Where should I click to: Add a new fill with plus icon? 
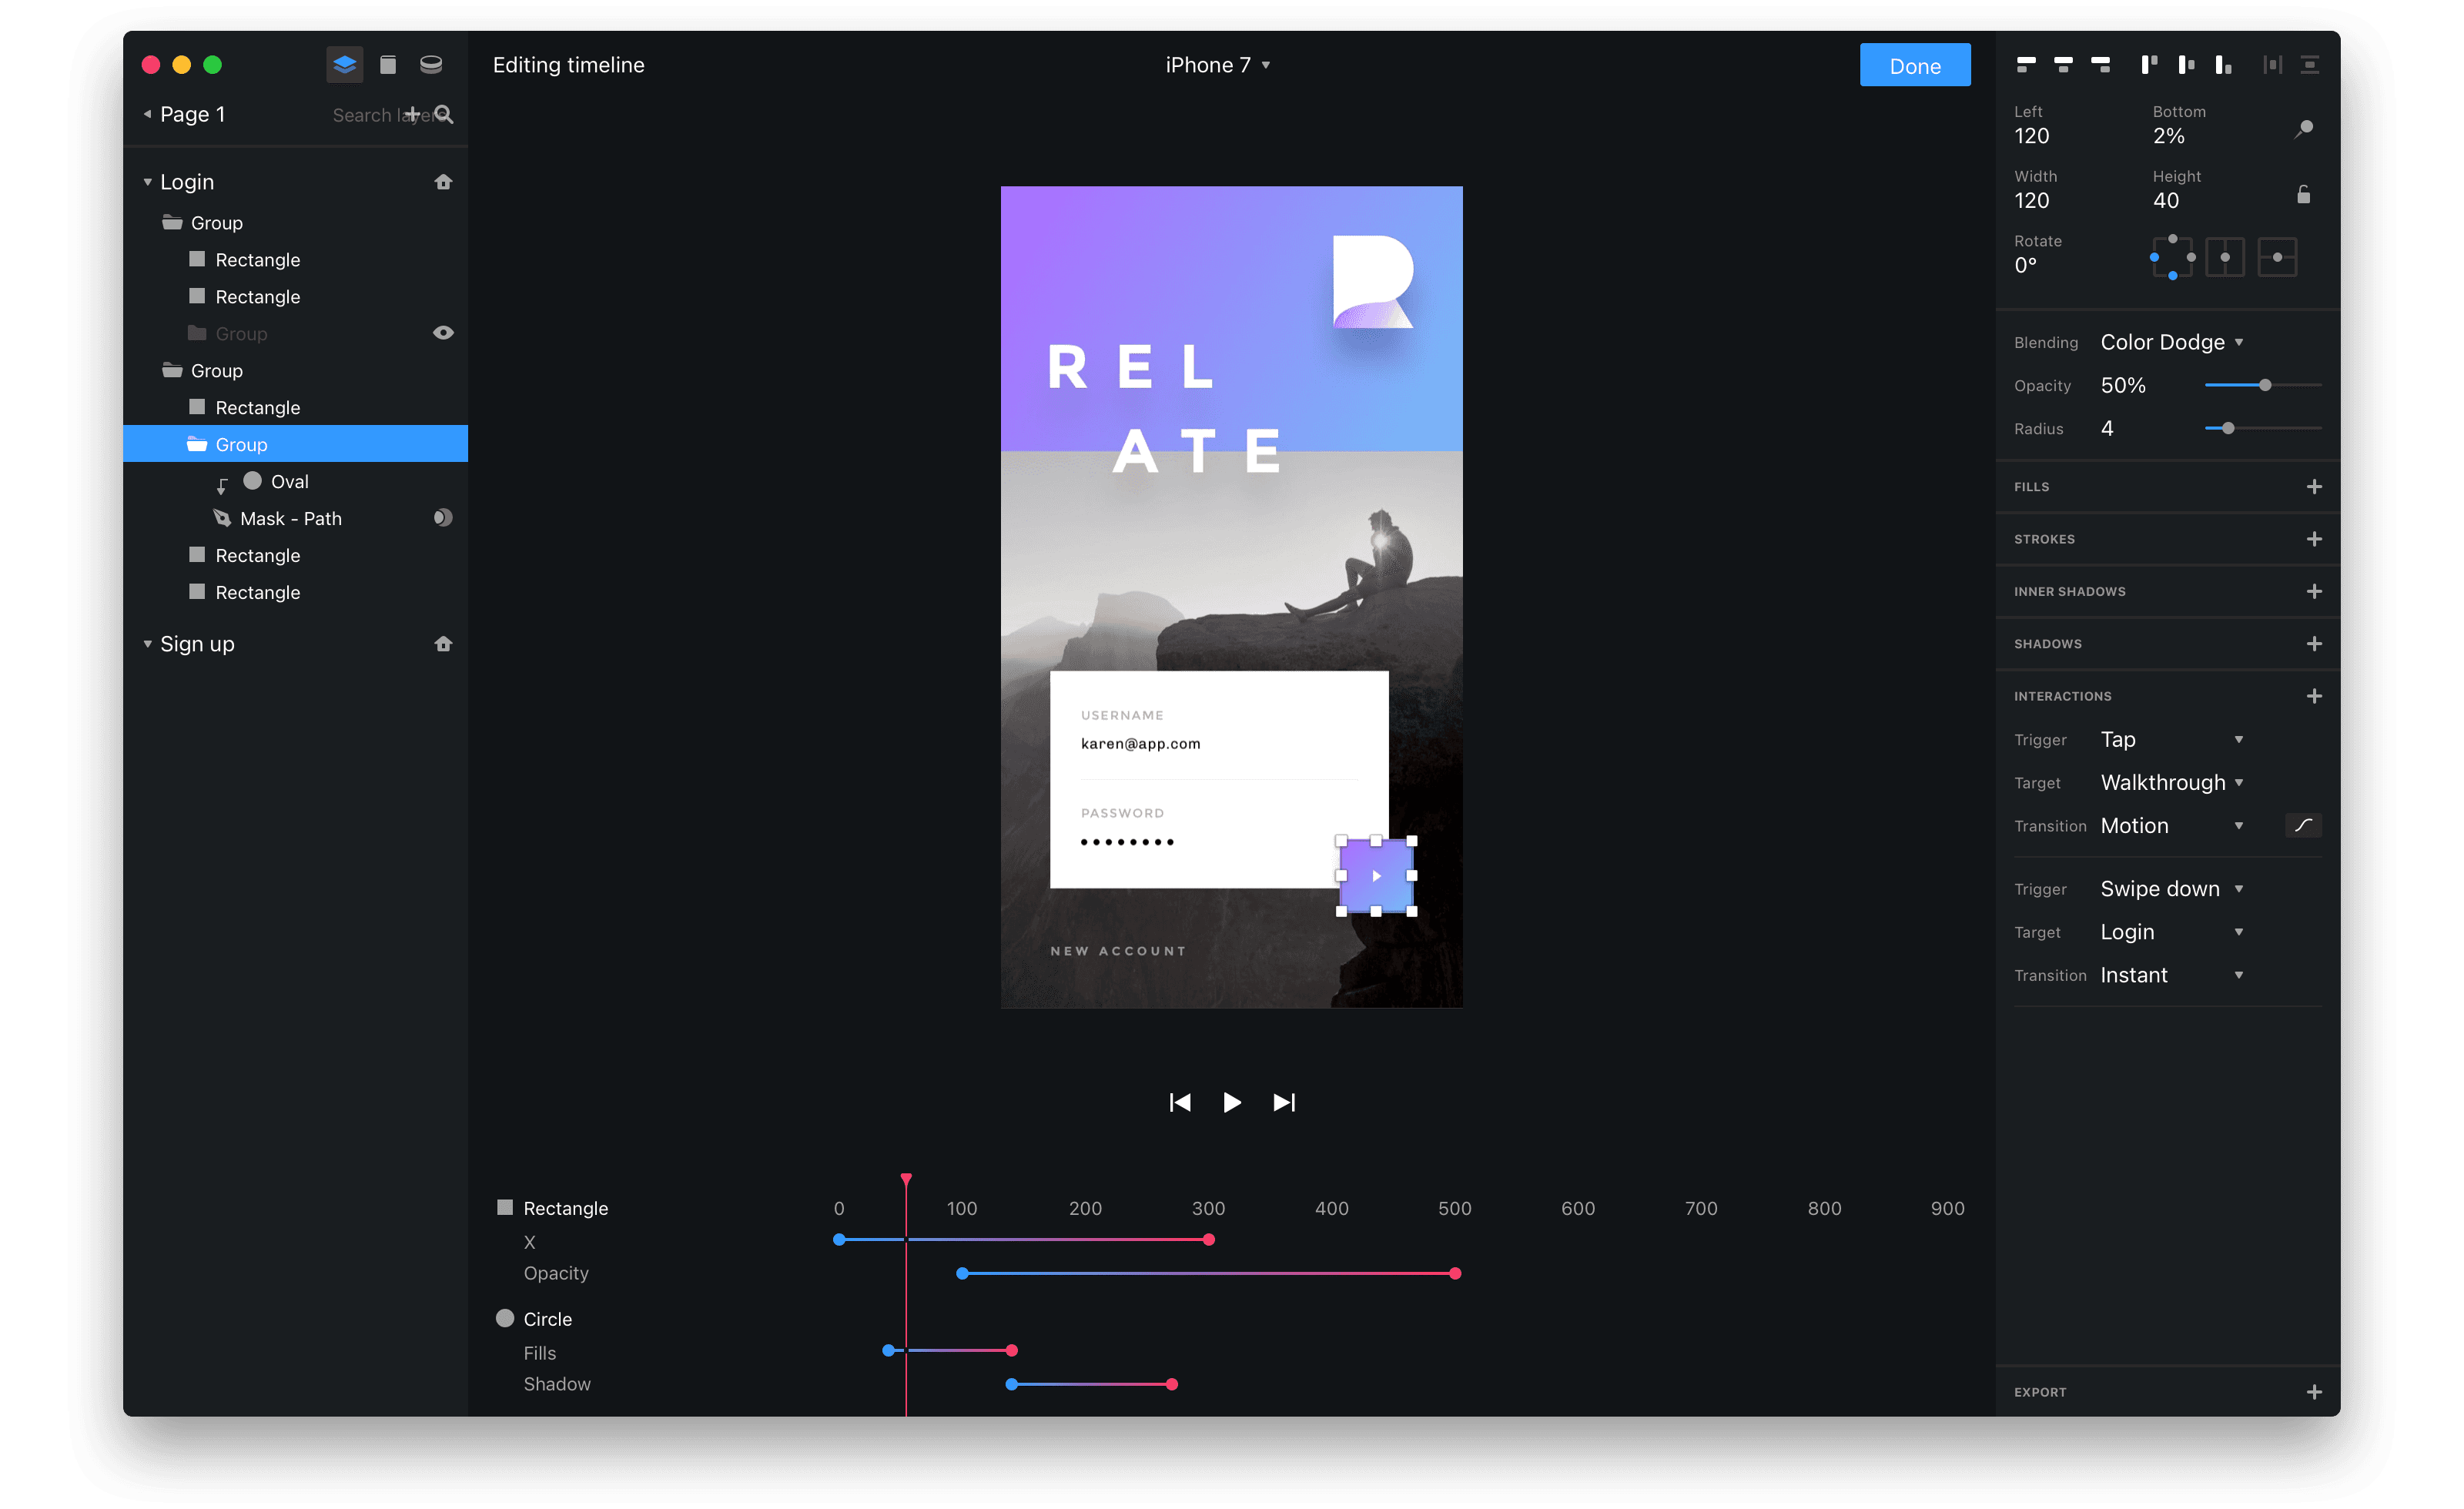[x=2314, y=487]
